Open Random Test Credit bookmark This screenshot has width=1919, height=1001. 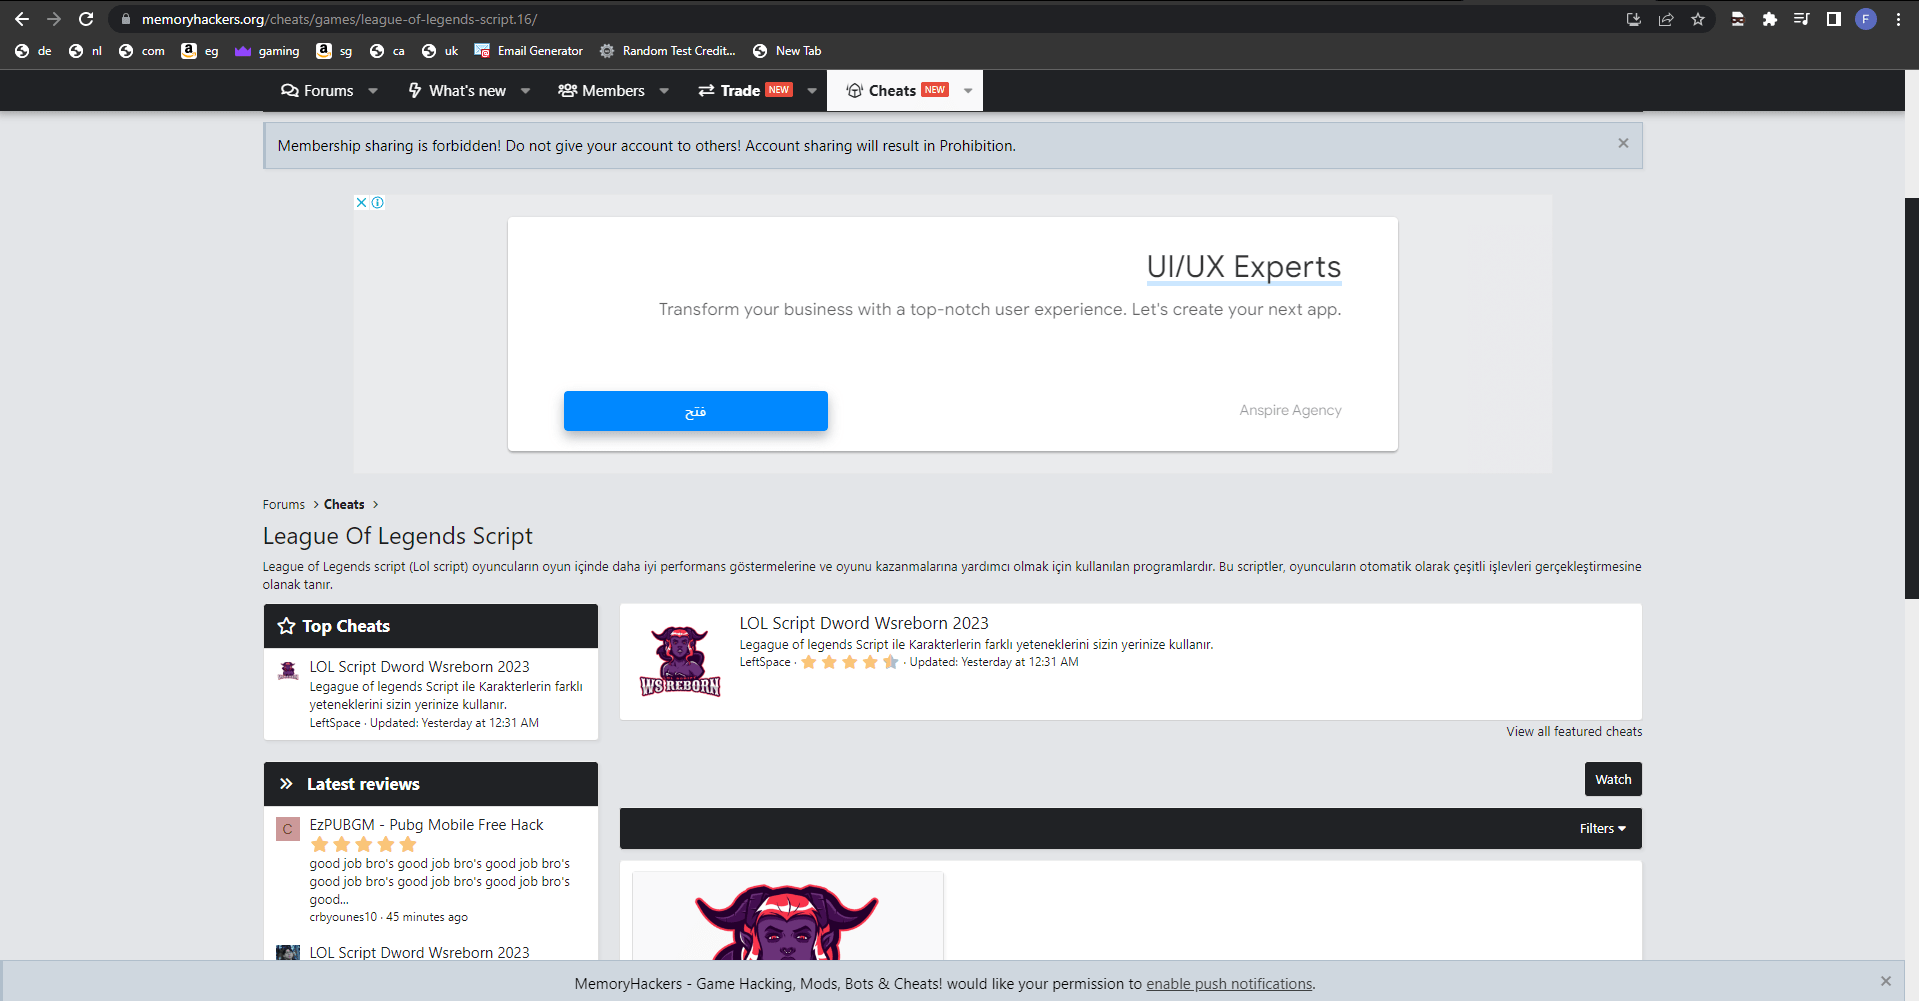[668, 51]
